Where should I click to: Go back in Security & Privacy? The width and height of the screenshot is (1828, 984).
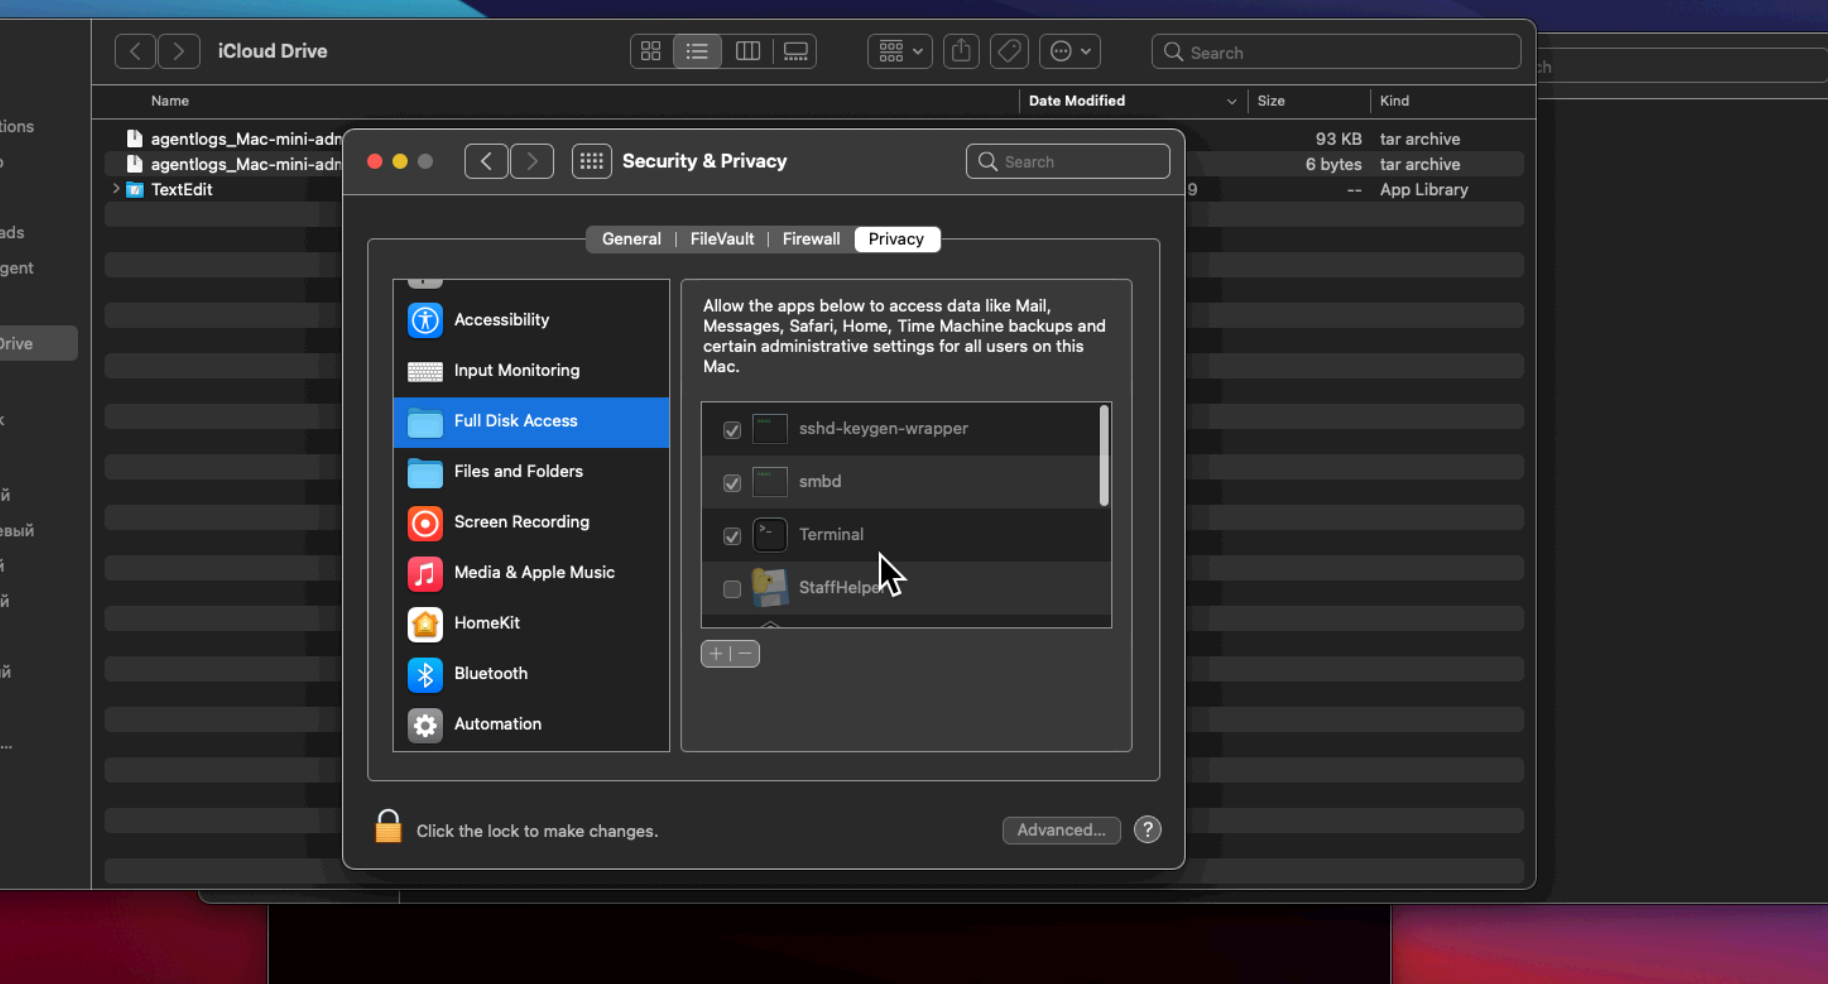click(x=486, y=161)
